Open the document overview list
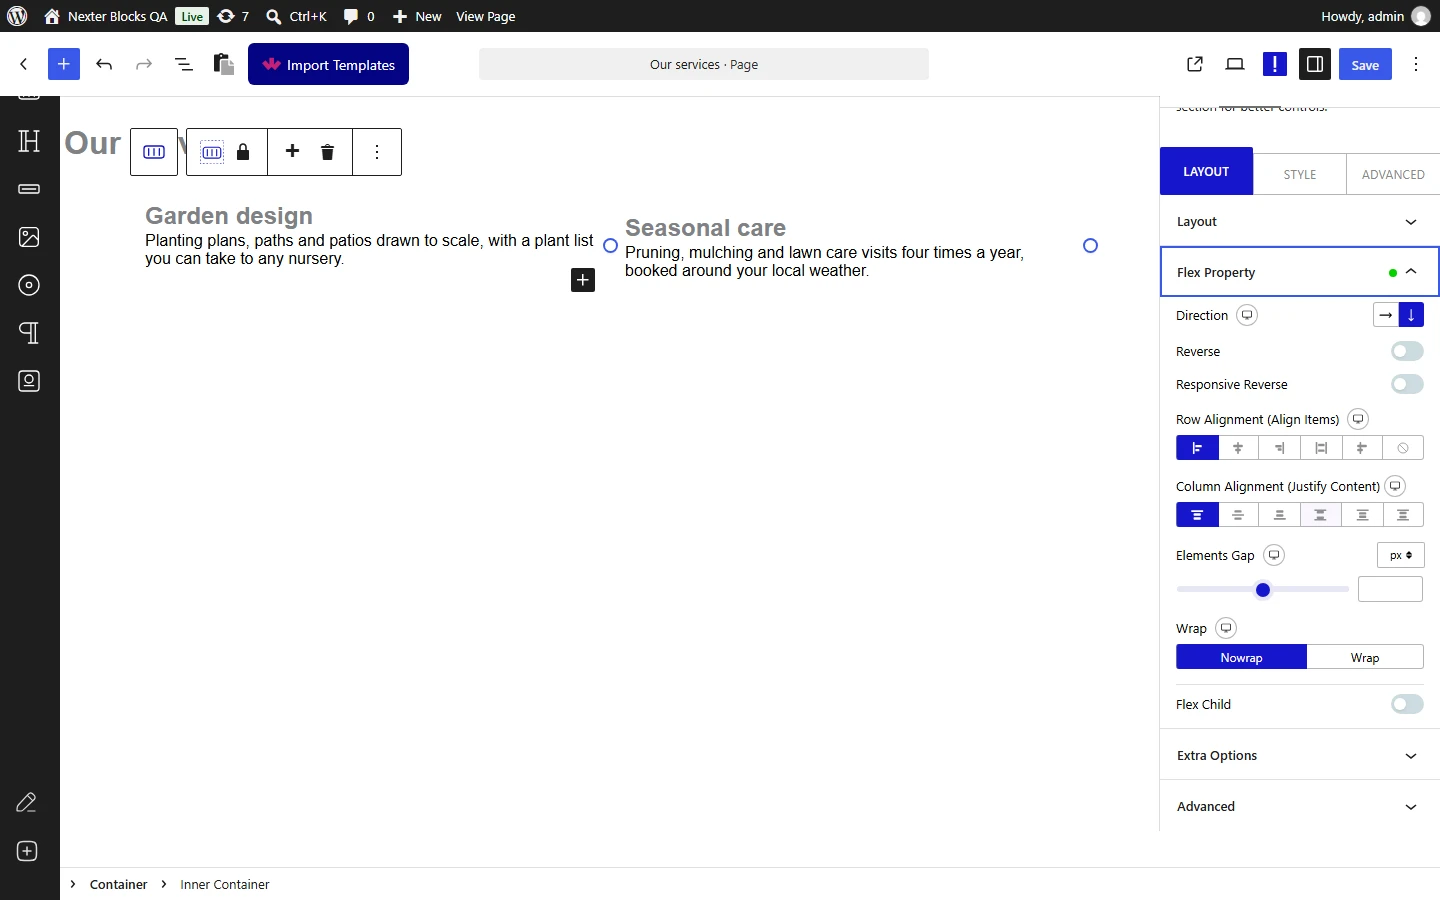 tap(184, 64)
